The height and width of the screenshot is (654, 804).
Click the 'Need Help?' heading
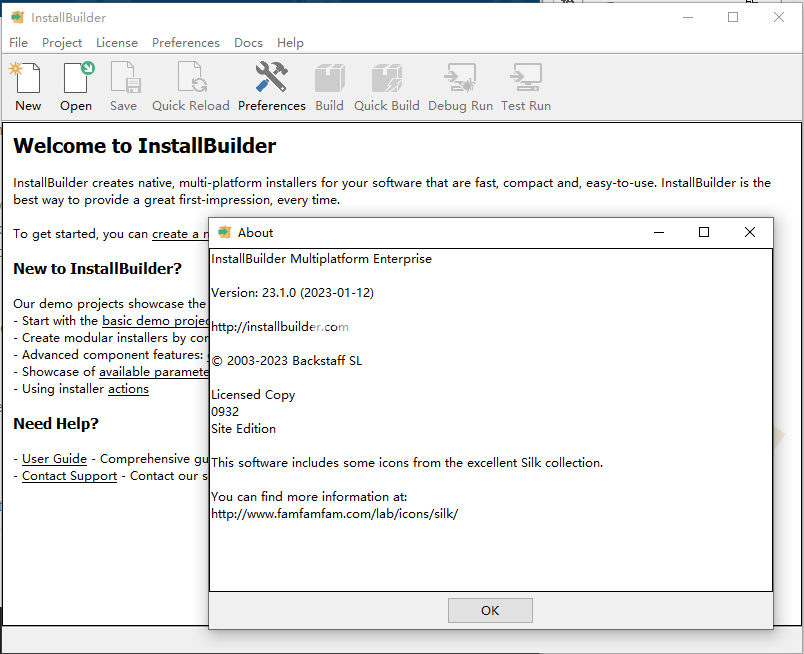tap(56, 424)
